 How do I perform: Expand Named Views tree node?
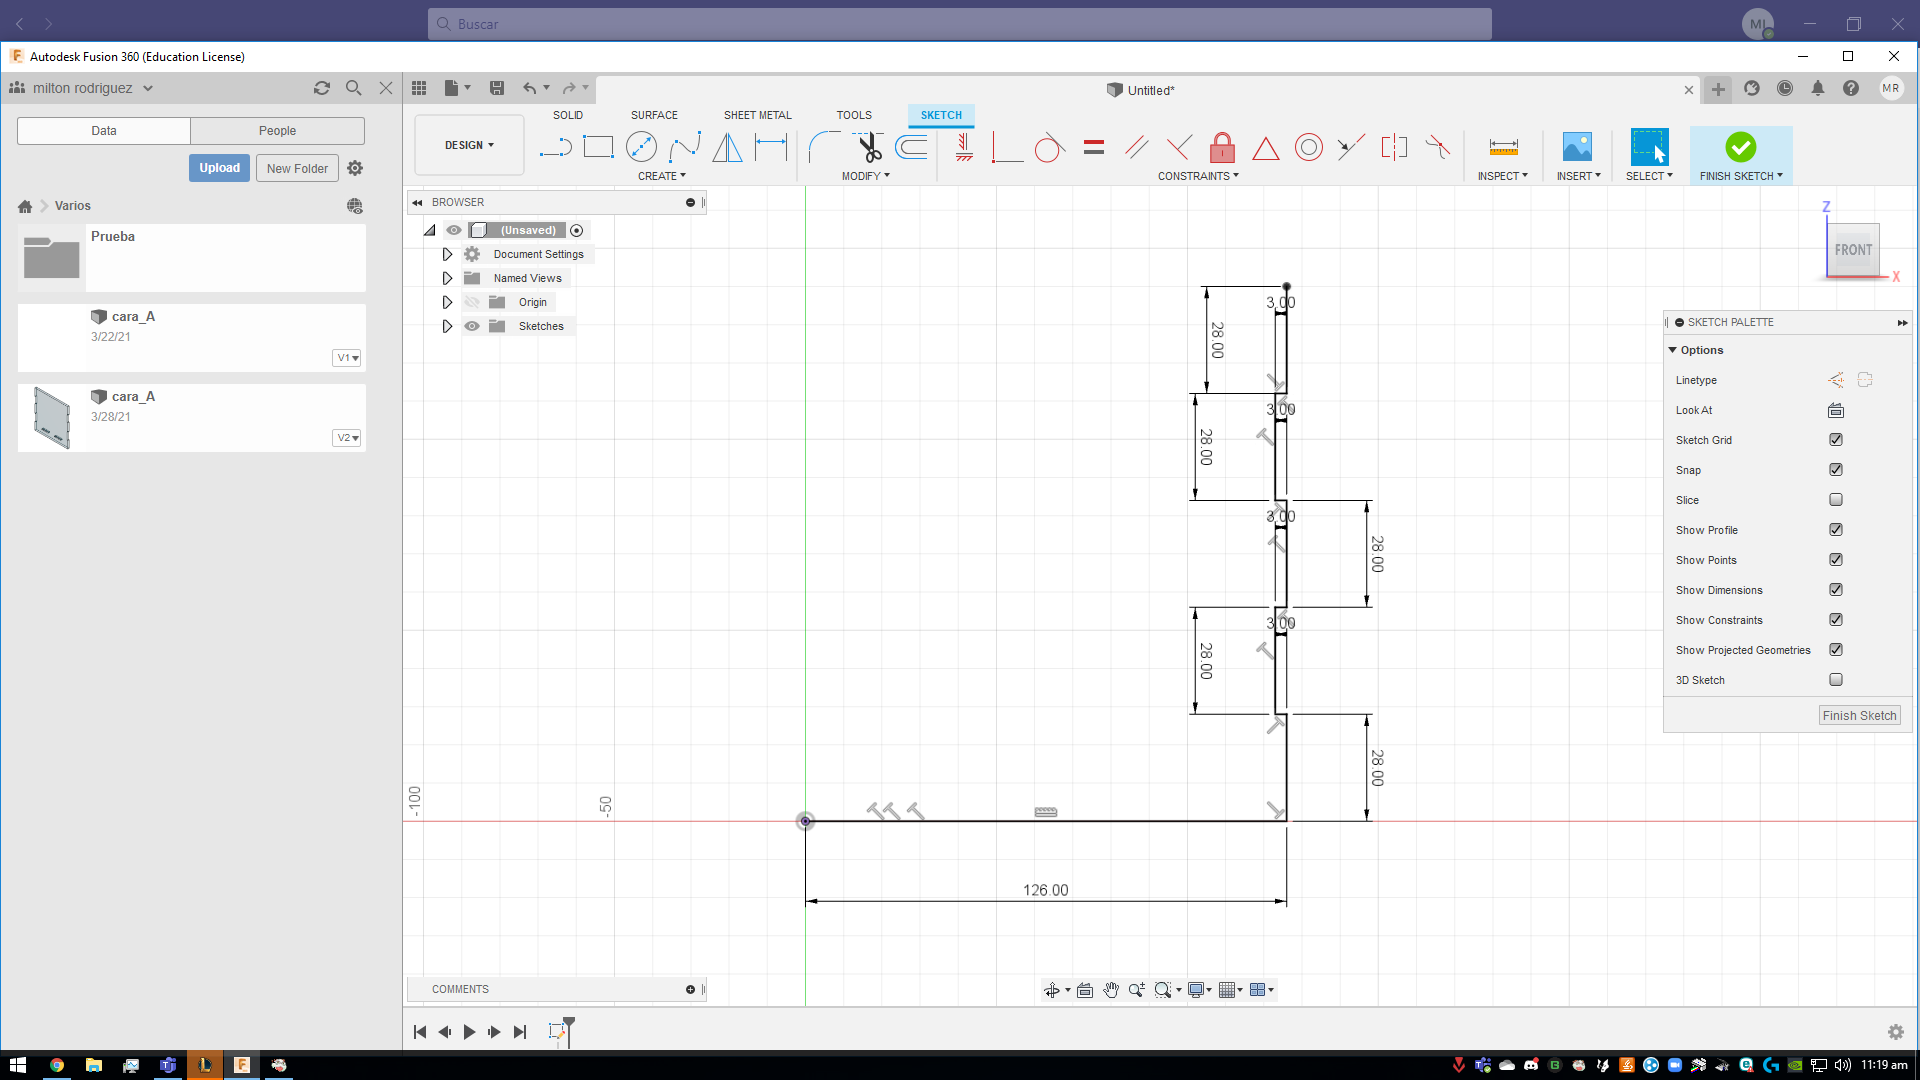447,278
